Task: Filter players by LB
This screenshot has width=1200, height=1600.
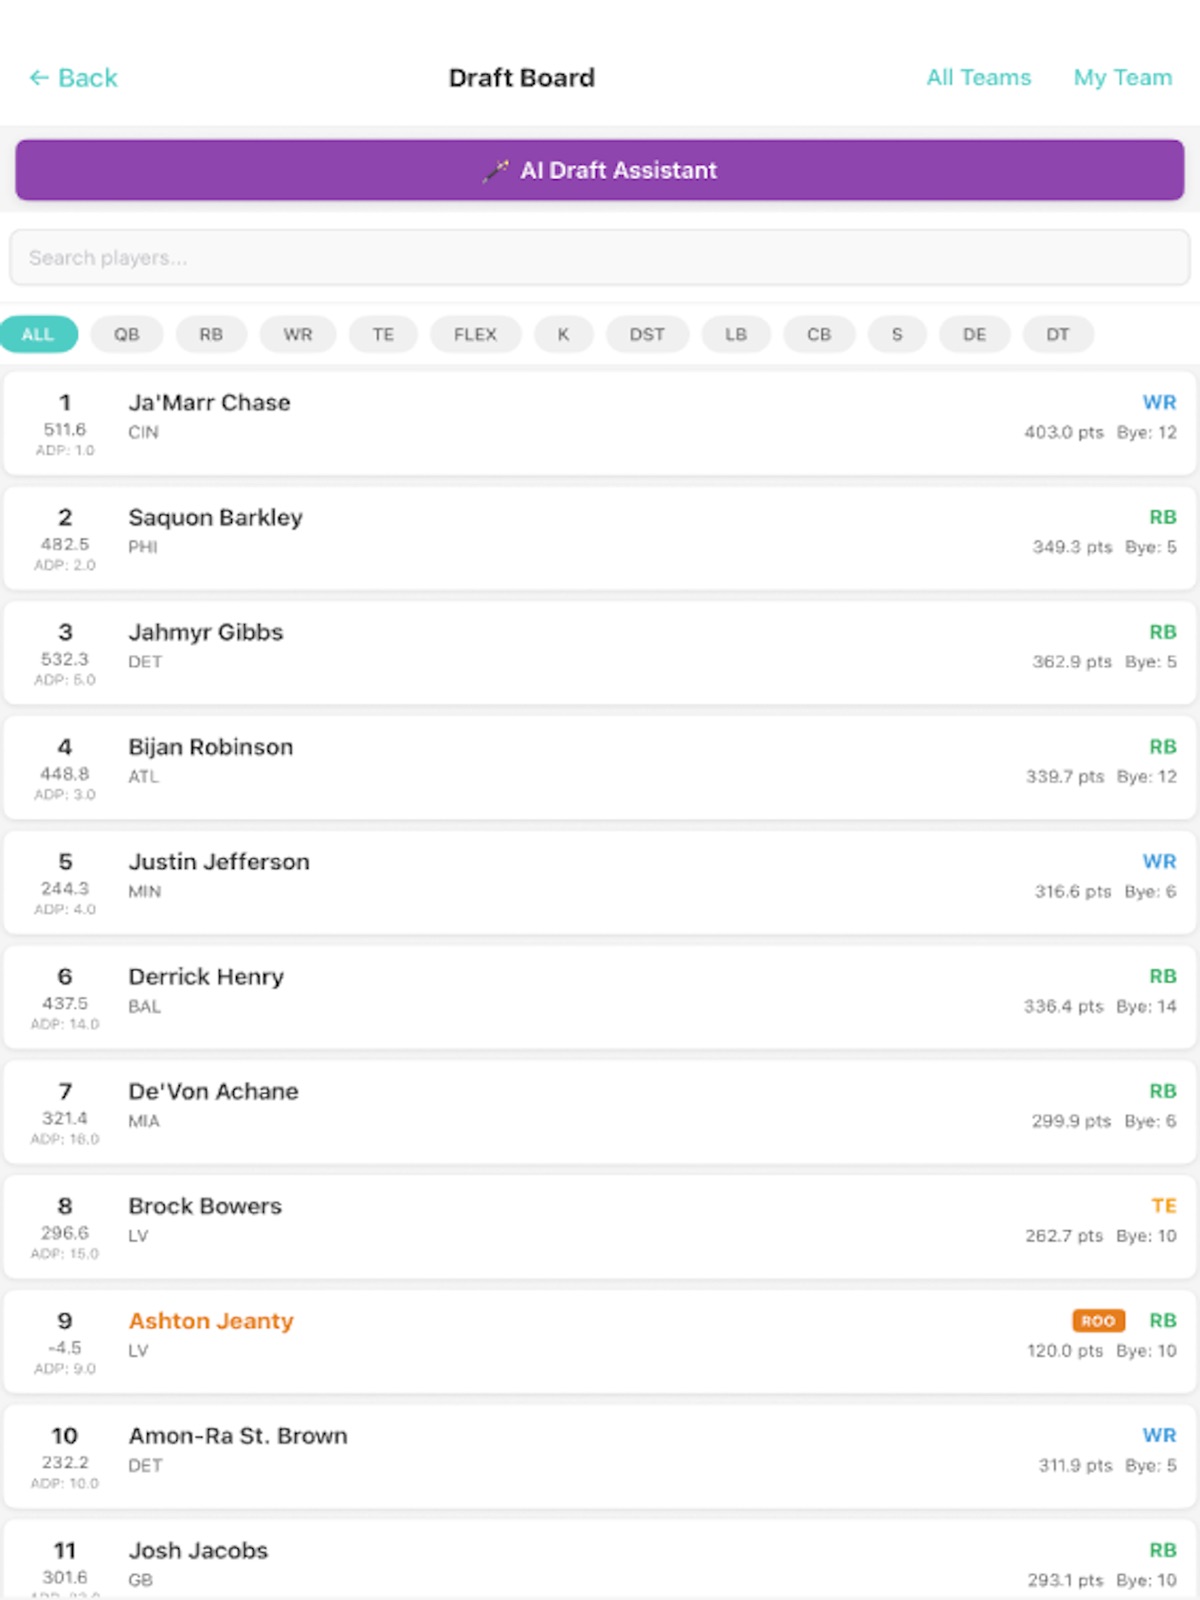Action: pos(736,334)
